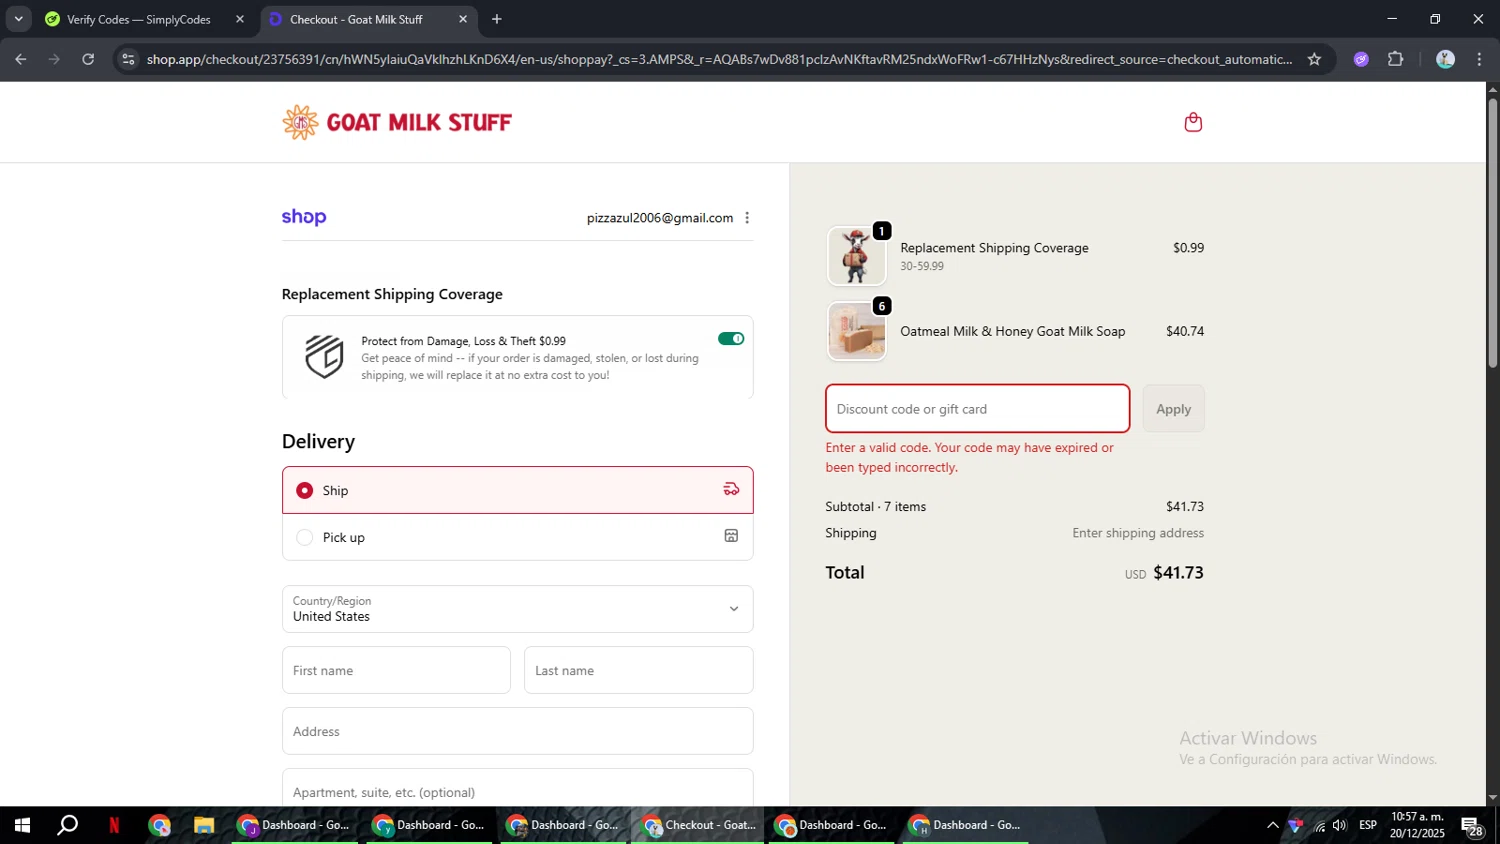Expand the Country/Region dropdown
This screenshot has height=844, width=1500.
click(517, 609)
